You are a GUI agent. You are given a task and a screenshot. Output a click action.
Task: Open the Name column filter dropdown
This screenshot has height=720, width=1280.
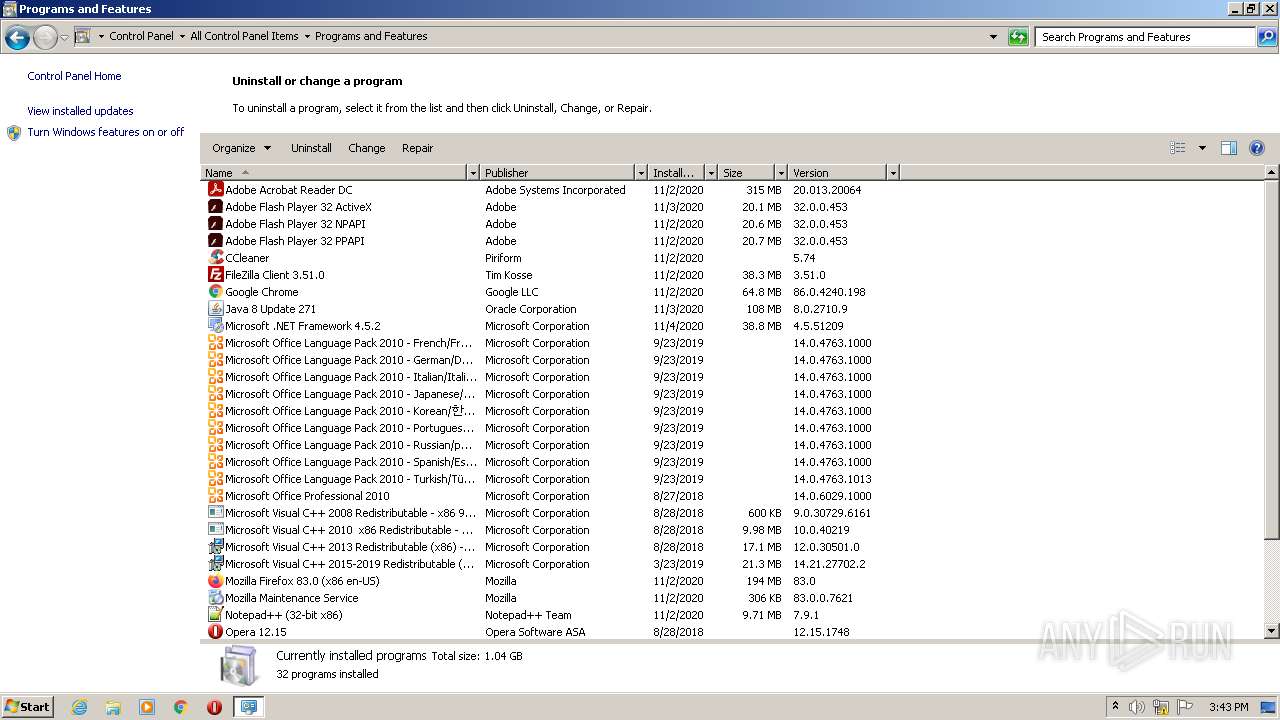pos(473,173)
